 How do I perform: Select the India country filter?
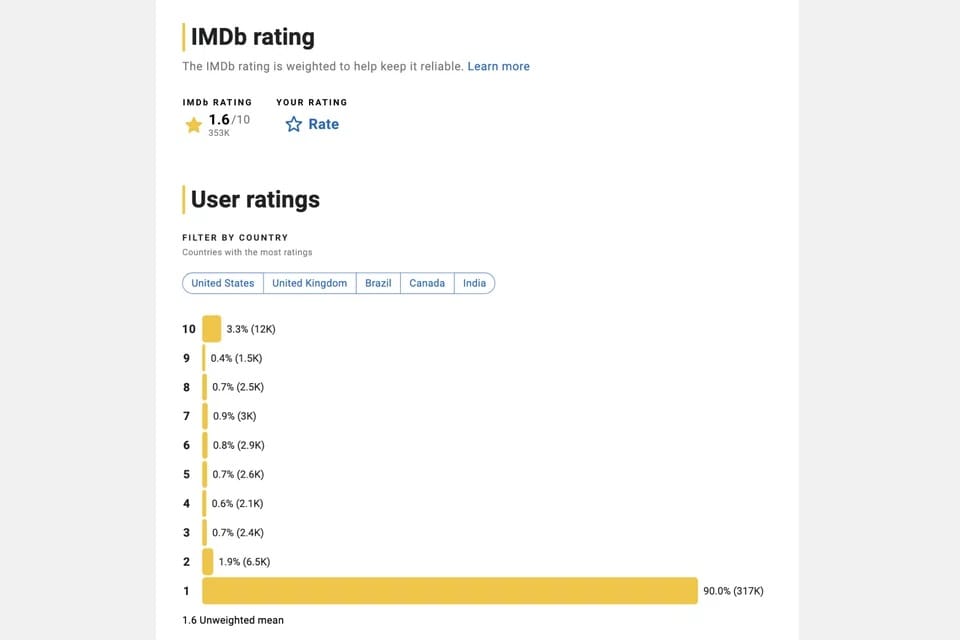tap(474, 283)
